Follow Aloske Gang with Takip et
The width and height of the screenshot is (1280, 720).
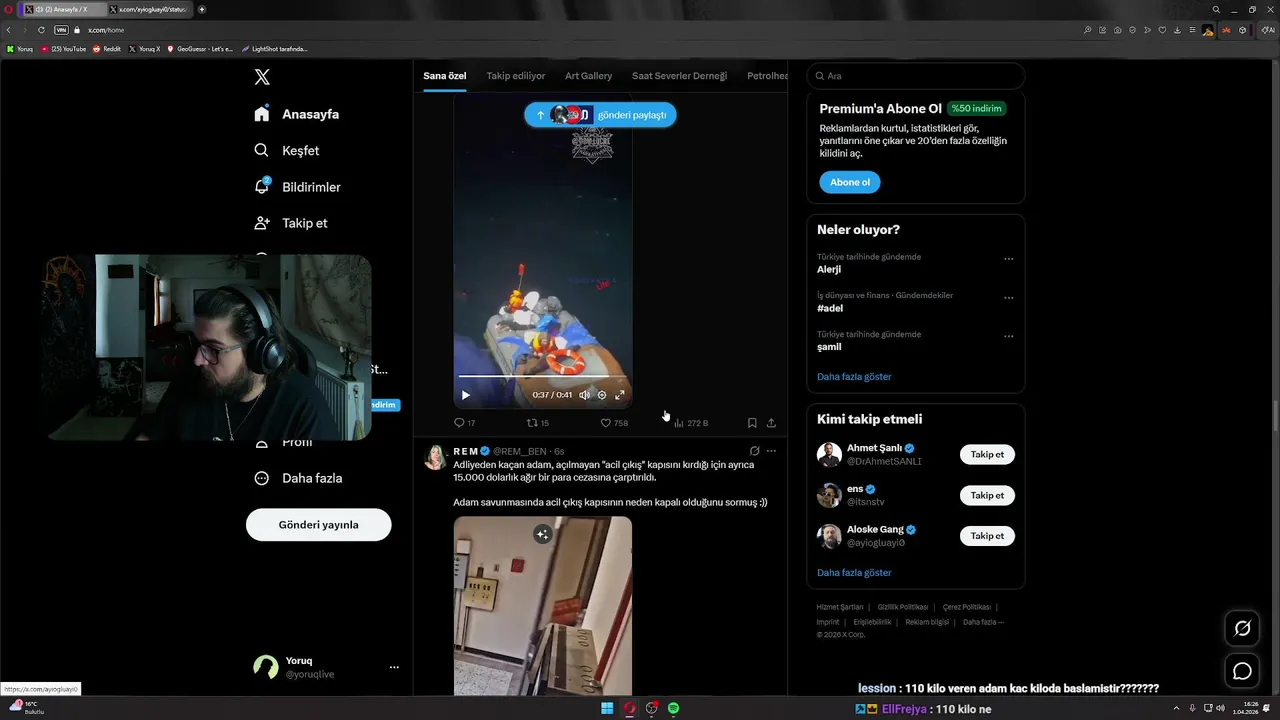(x=987, y=536)
